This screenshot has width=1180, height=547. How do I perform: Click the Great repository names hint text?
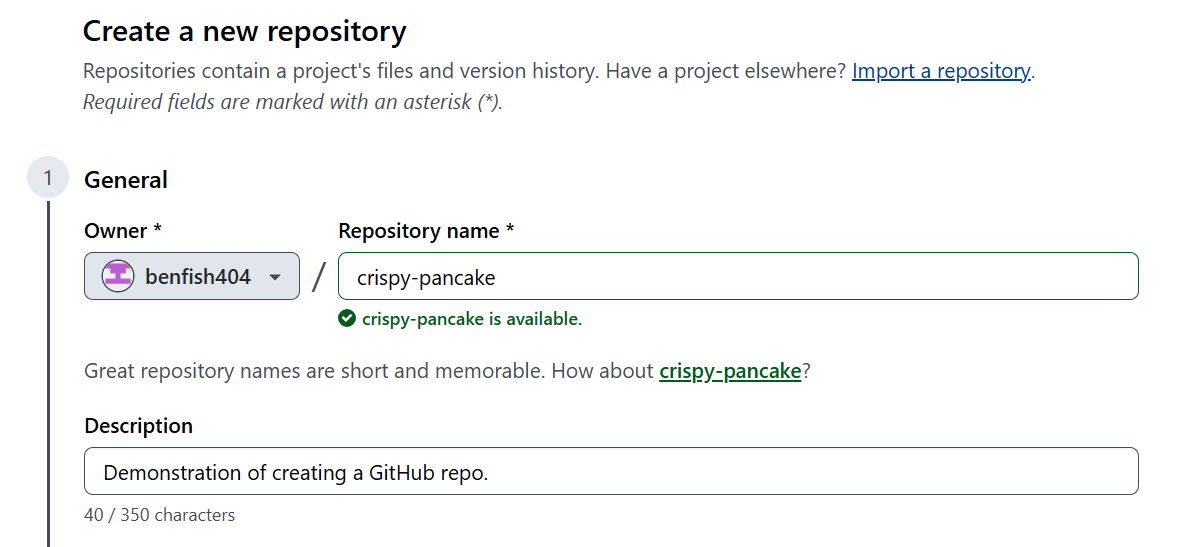click(x=447, y=371)
